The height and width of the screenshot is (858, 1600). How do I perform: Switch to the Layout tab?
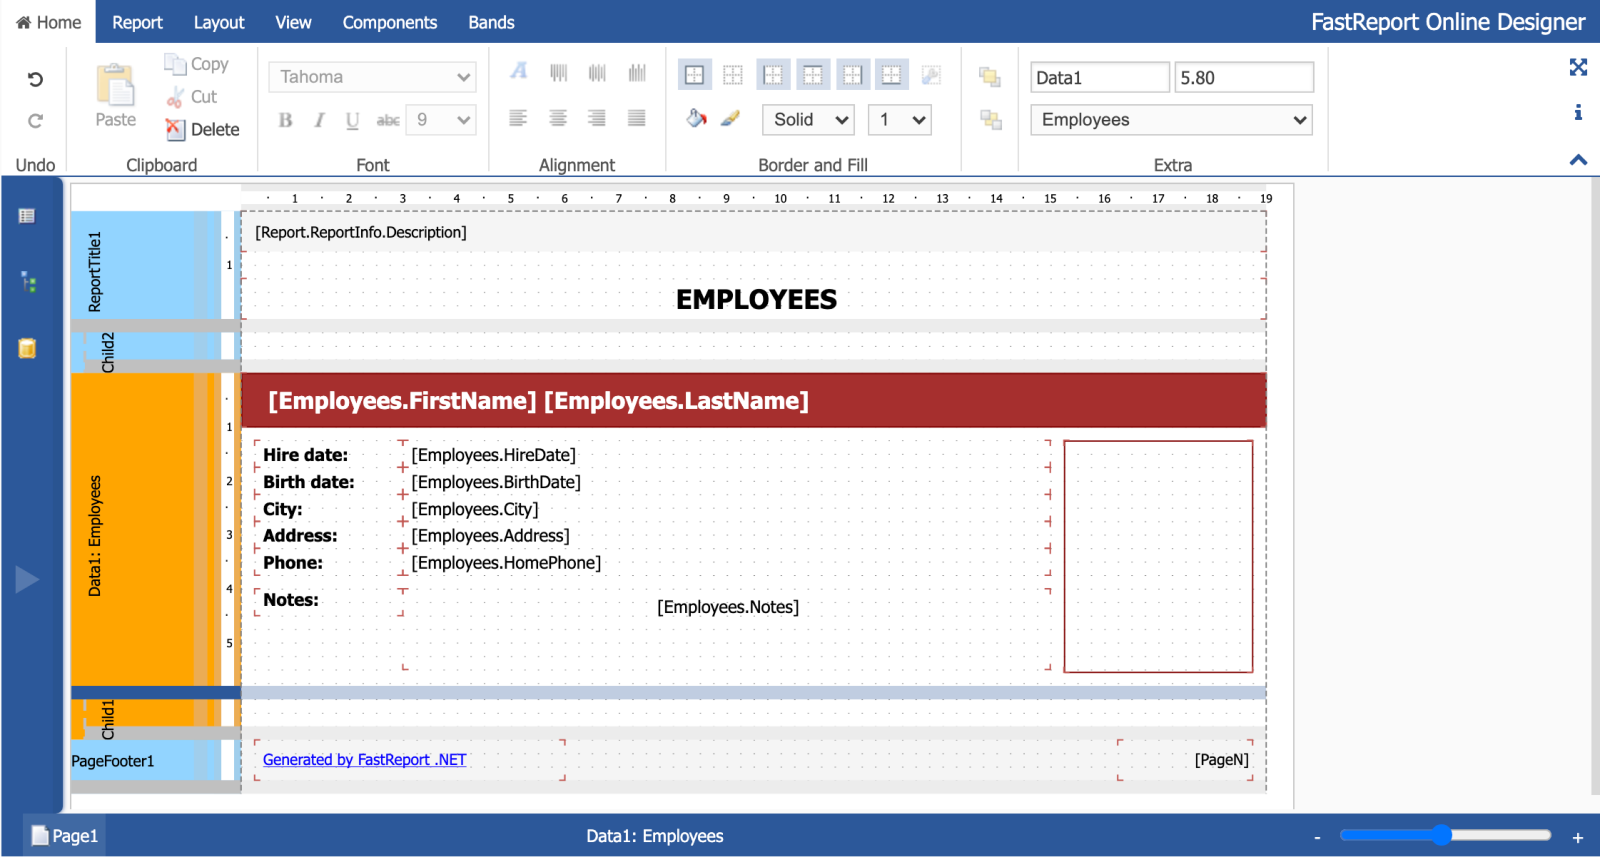(x=219, y=22)
